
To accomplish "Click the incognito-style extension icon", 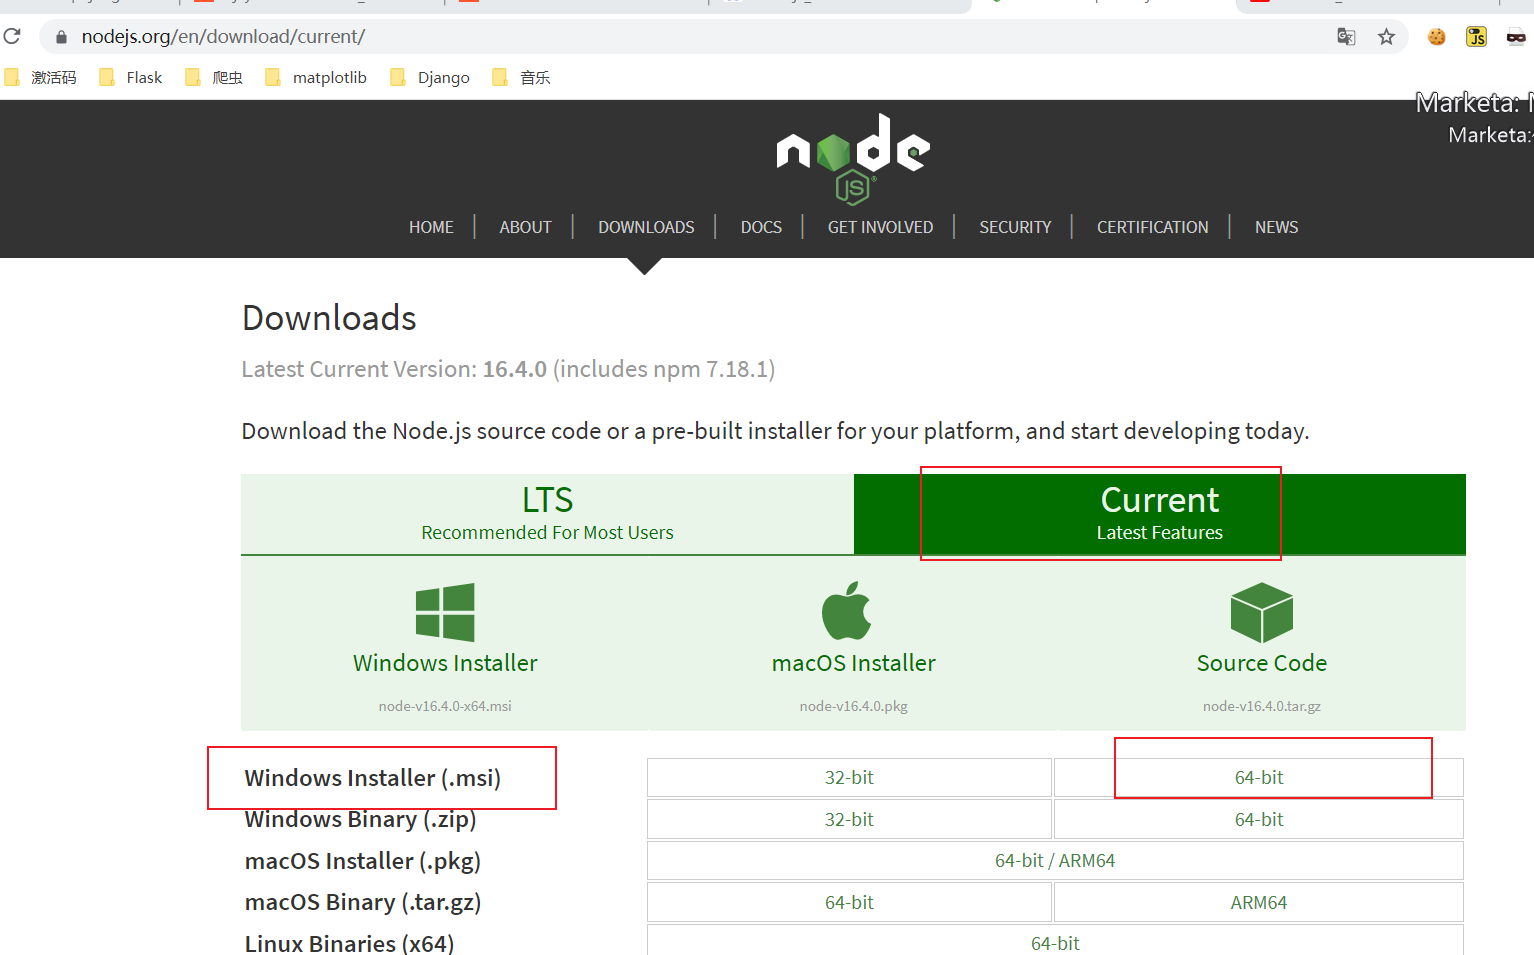I will pyautogui.click(x=1516, y=37).
